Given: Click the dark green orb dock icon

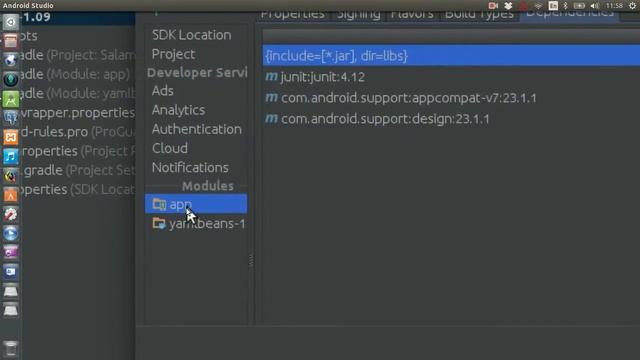Looking at the screenshot, I should [11, 80].
